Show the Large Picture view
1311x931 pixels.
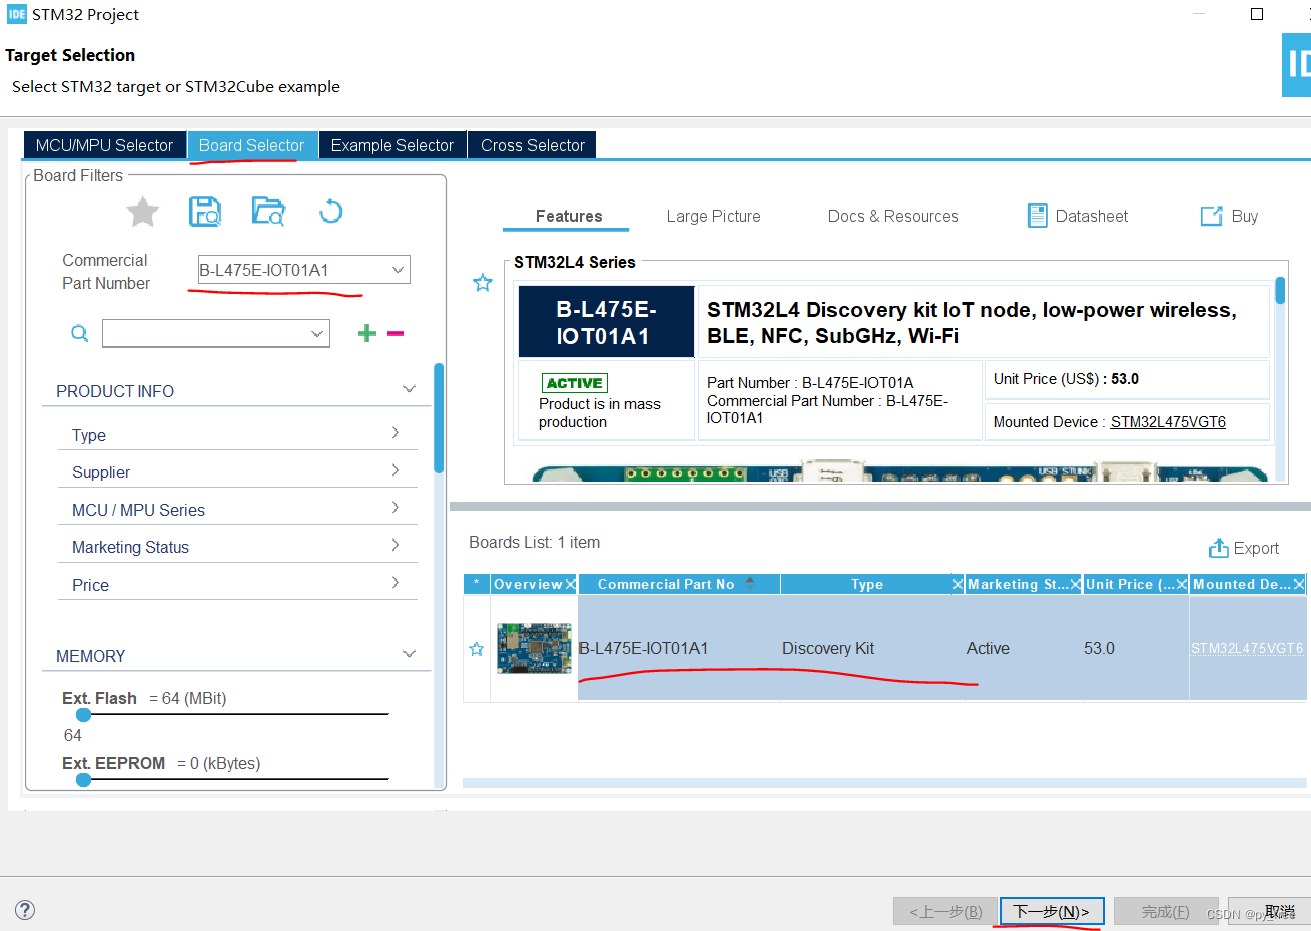713,216
